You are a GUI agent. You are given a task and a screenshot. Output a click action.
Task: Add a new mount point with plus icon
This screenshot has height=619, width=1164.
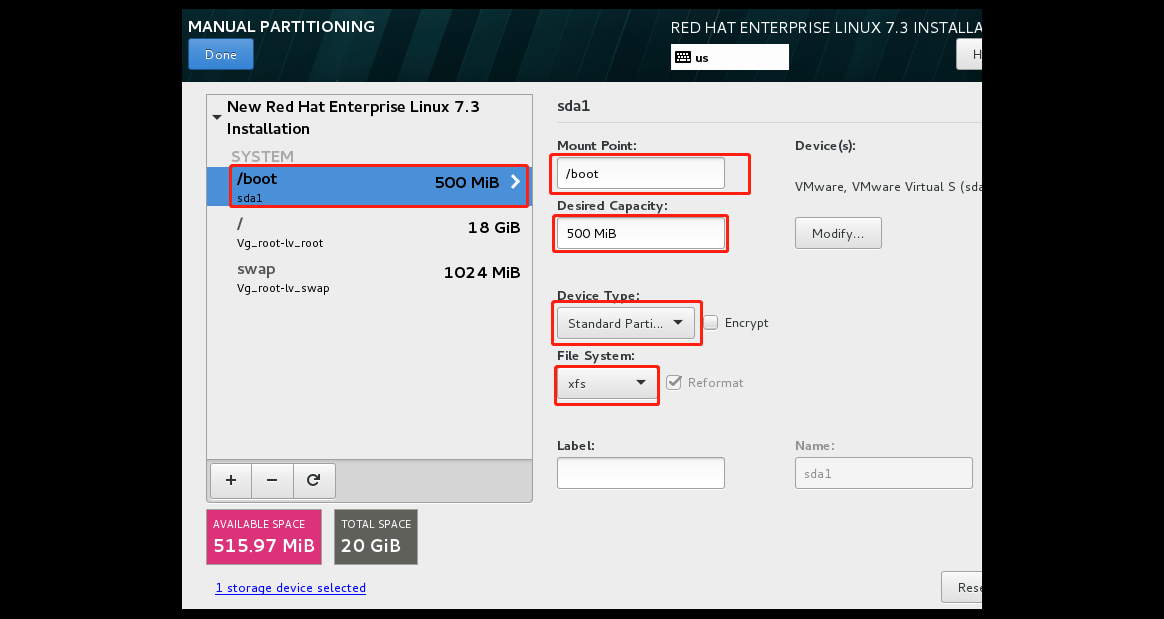[231, 480]
